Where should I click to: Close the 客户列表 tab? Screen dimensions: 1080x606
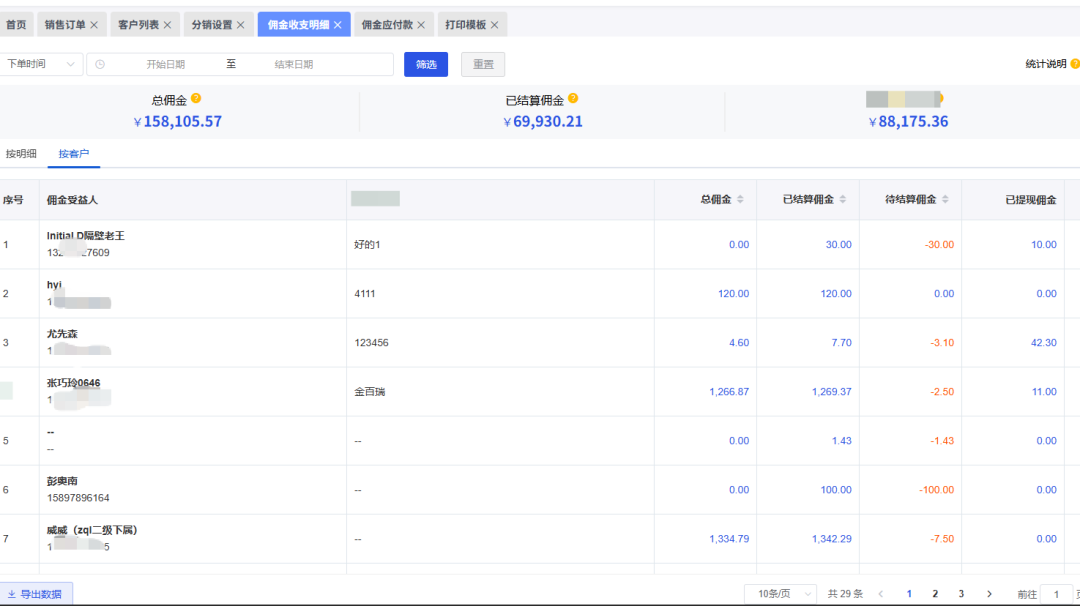coord(167,25)
